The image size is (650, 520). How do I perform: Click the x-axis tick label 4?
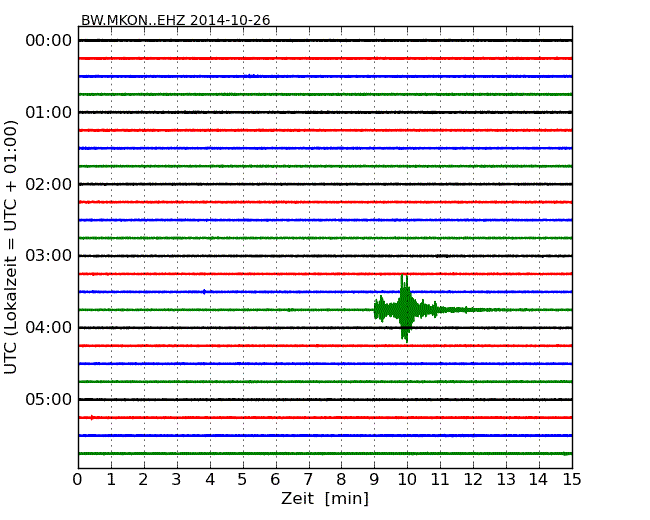[210, 480]
